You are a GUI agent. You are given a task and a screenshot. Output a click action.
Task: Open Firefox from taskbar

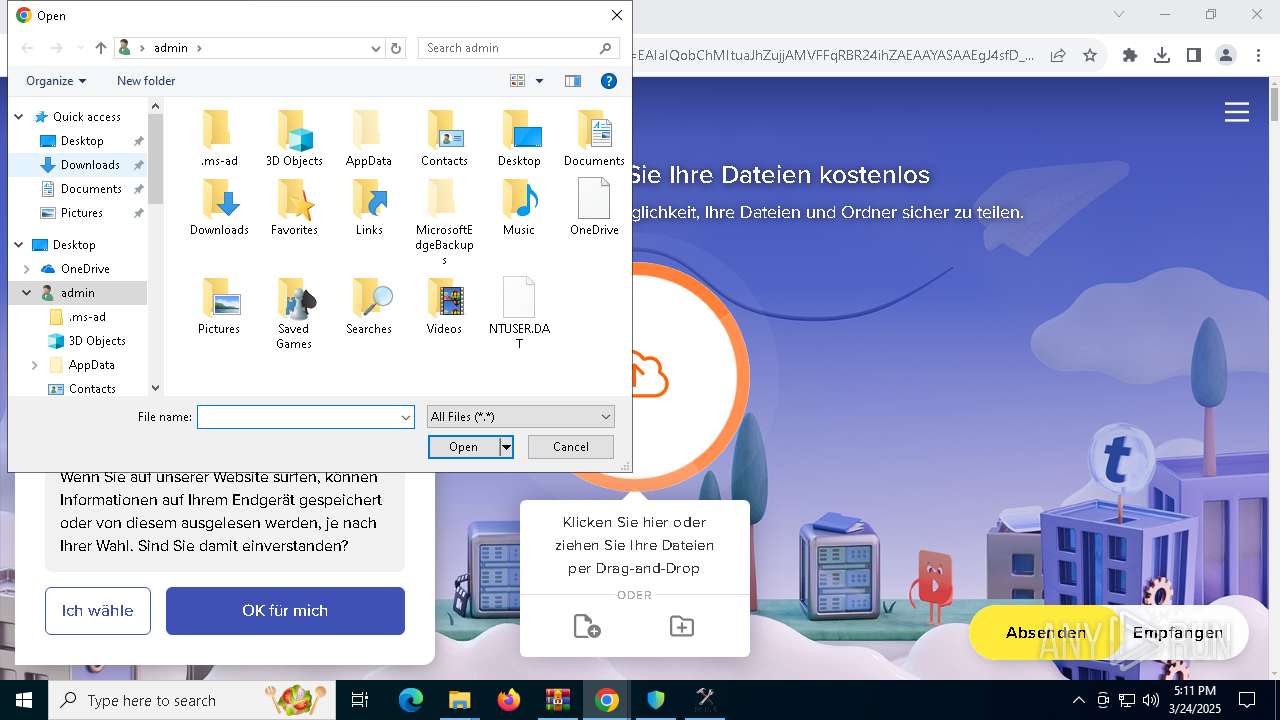[x=509, y=700]
